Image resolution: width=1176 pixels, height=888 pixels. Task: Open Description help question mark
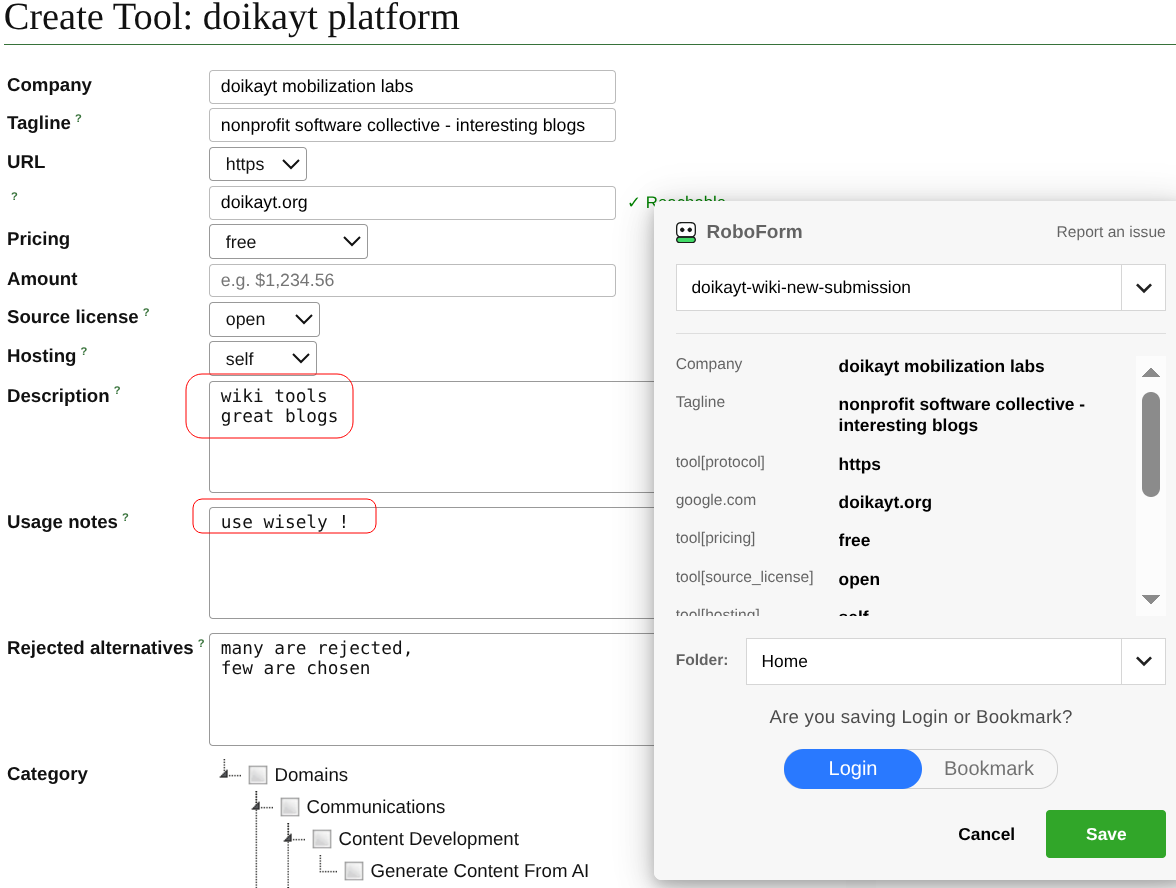pos(117,391)
